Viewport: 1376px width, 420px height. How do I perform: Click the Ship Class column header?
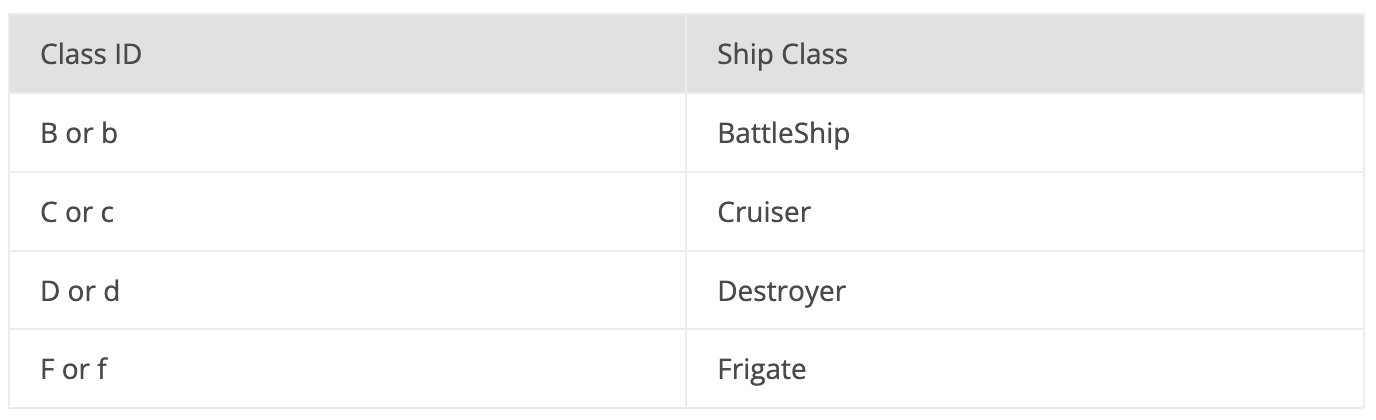[1025, 54]
